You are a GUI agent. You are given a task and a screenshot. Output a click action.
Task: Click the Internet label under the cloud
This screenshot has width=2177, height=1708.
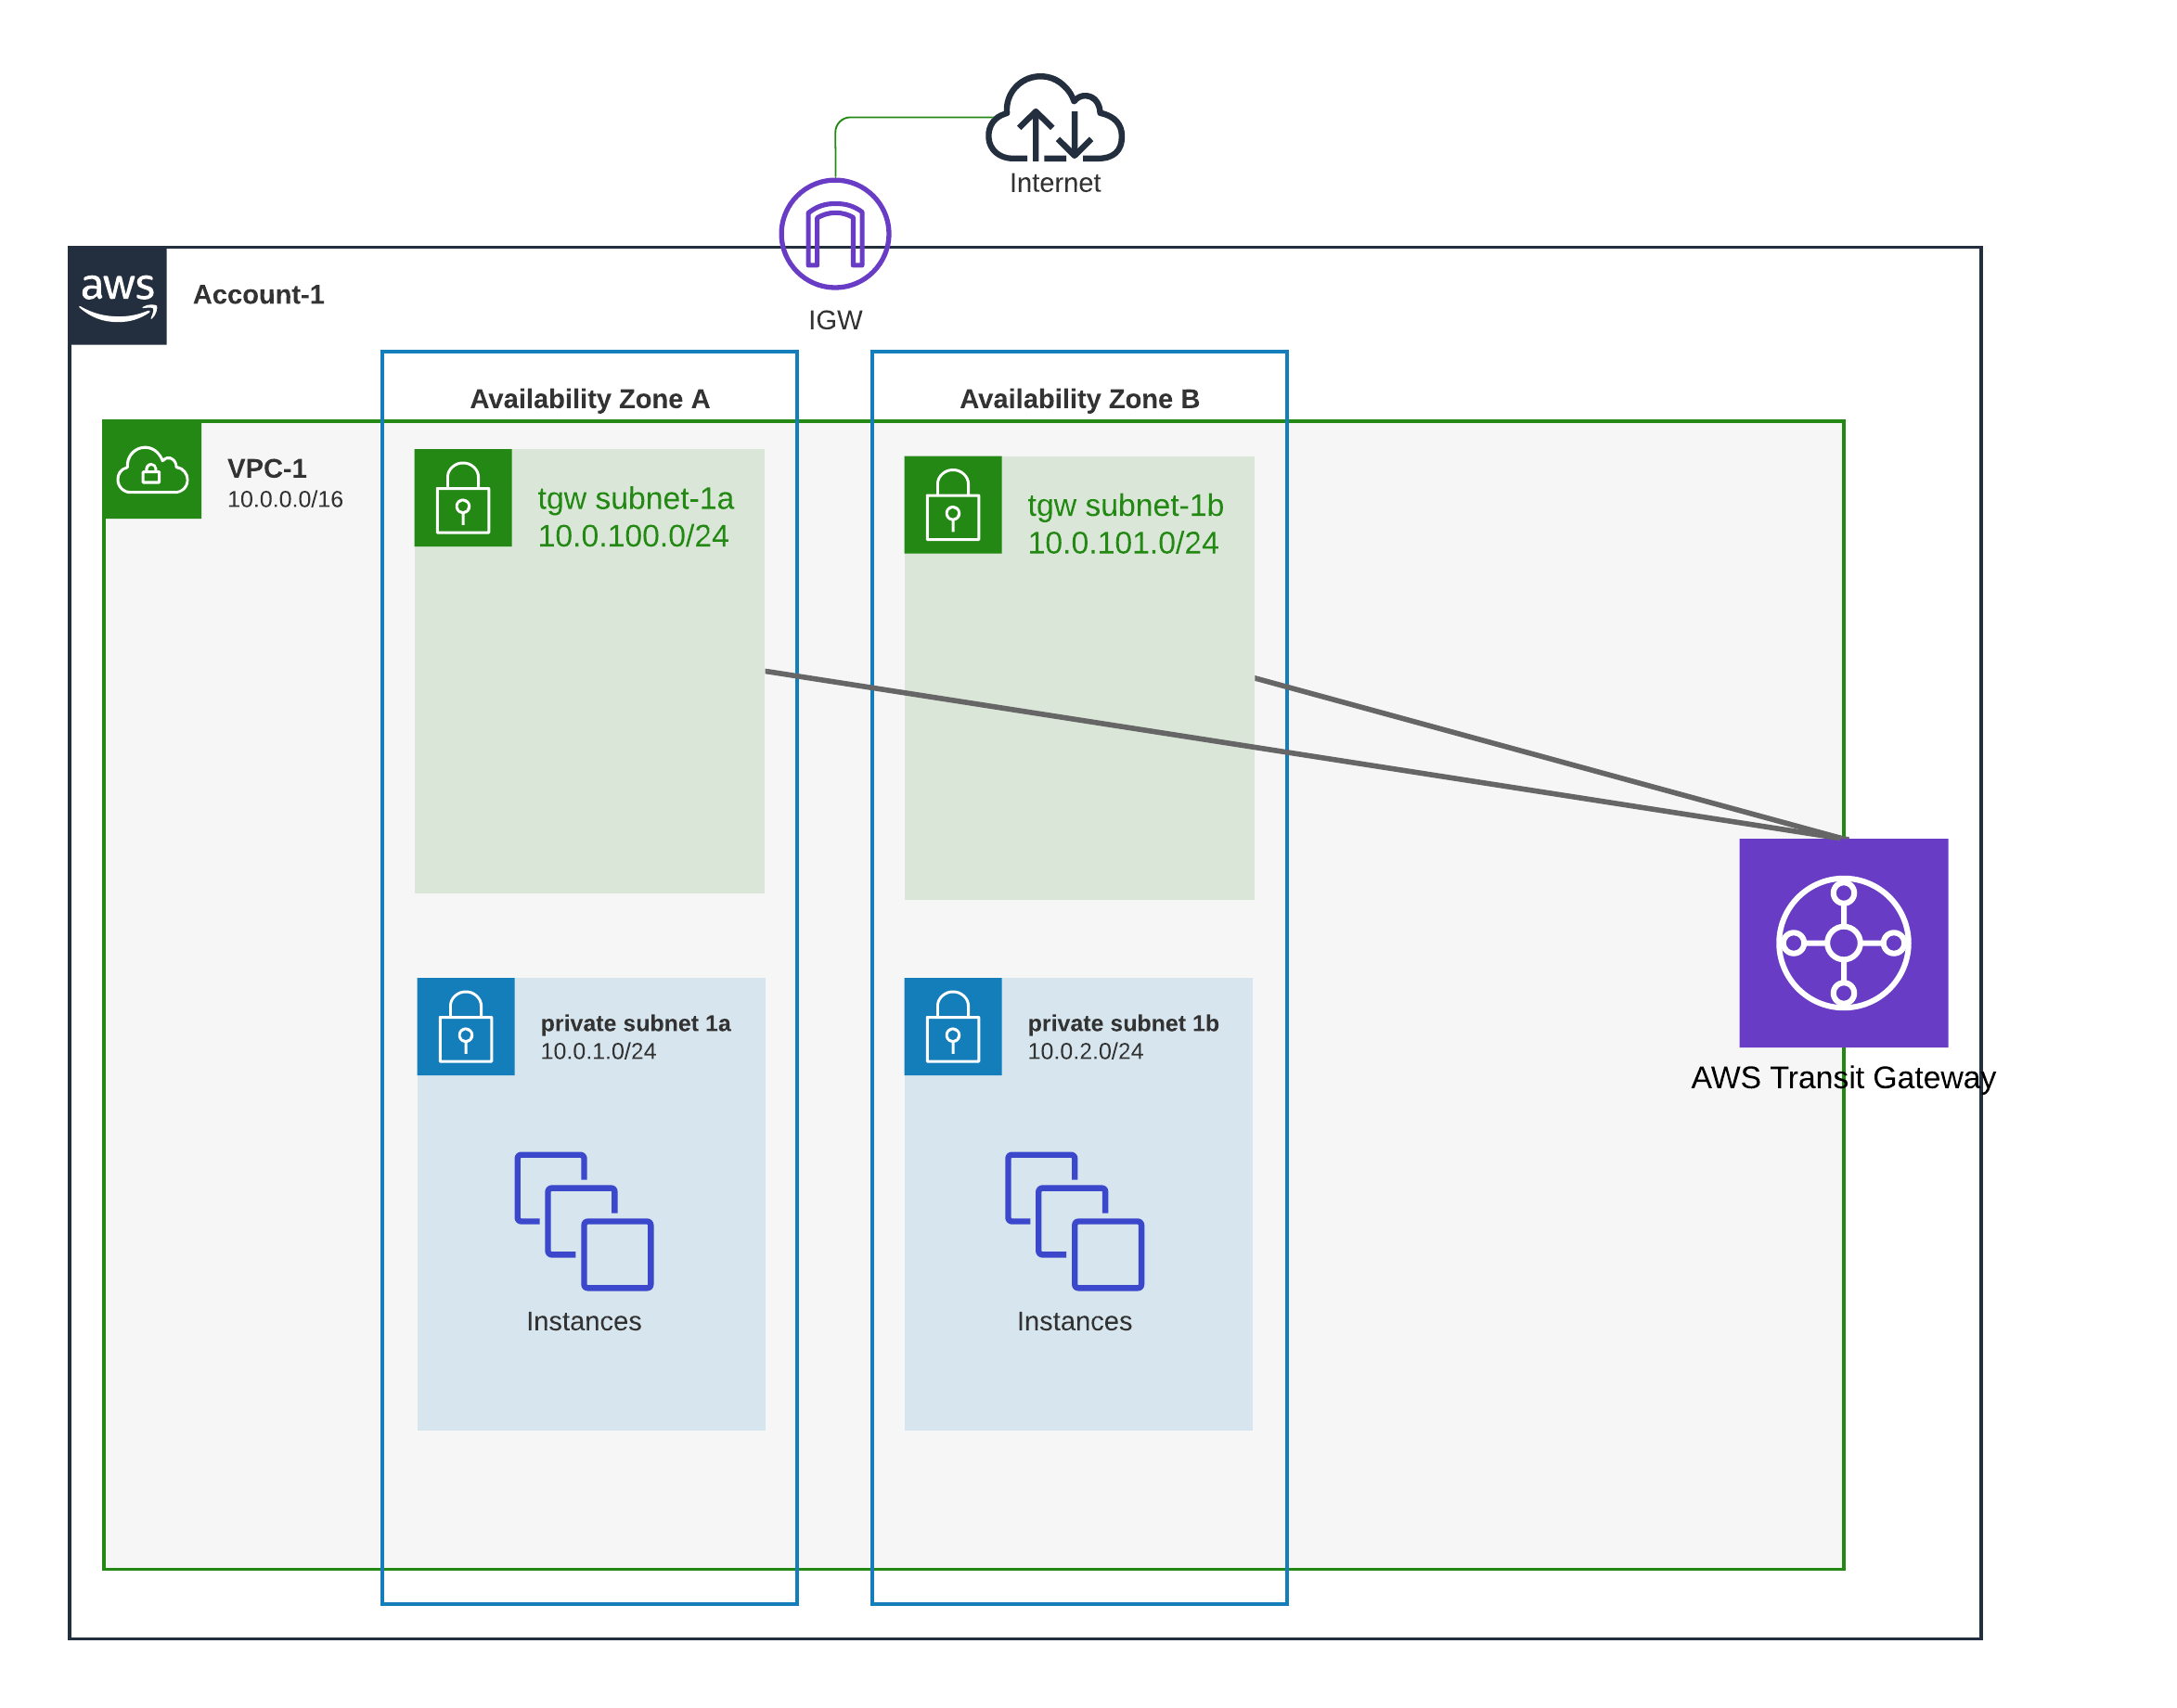[x=1055, y=183]
